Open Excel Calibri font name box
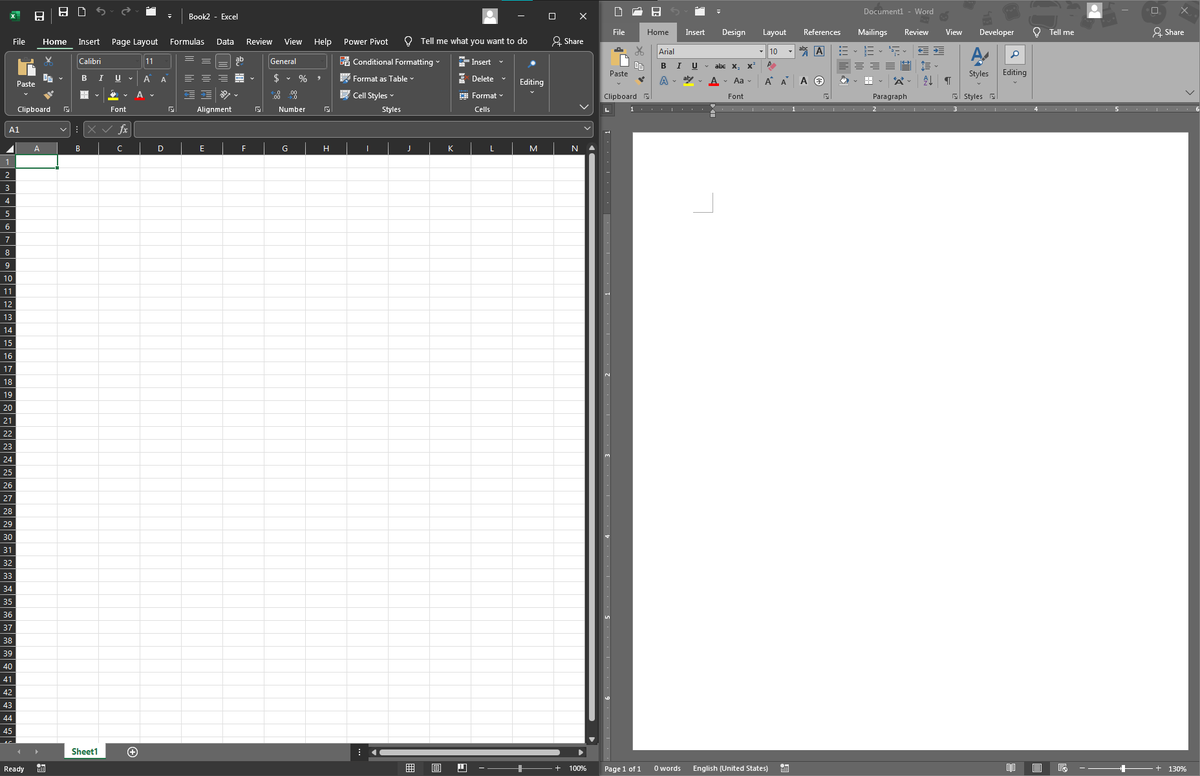Screen dimensions: 1200x776 point(109,61)
